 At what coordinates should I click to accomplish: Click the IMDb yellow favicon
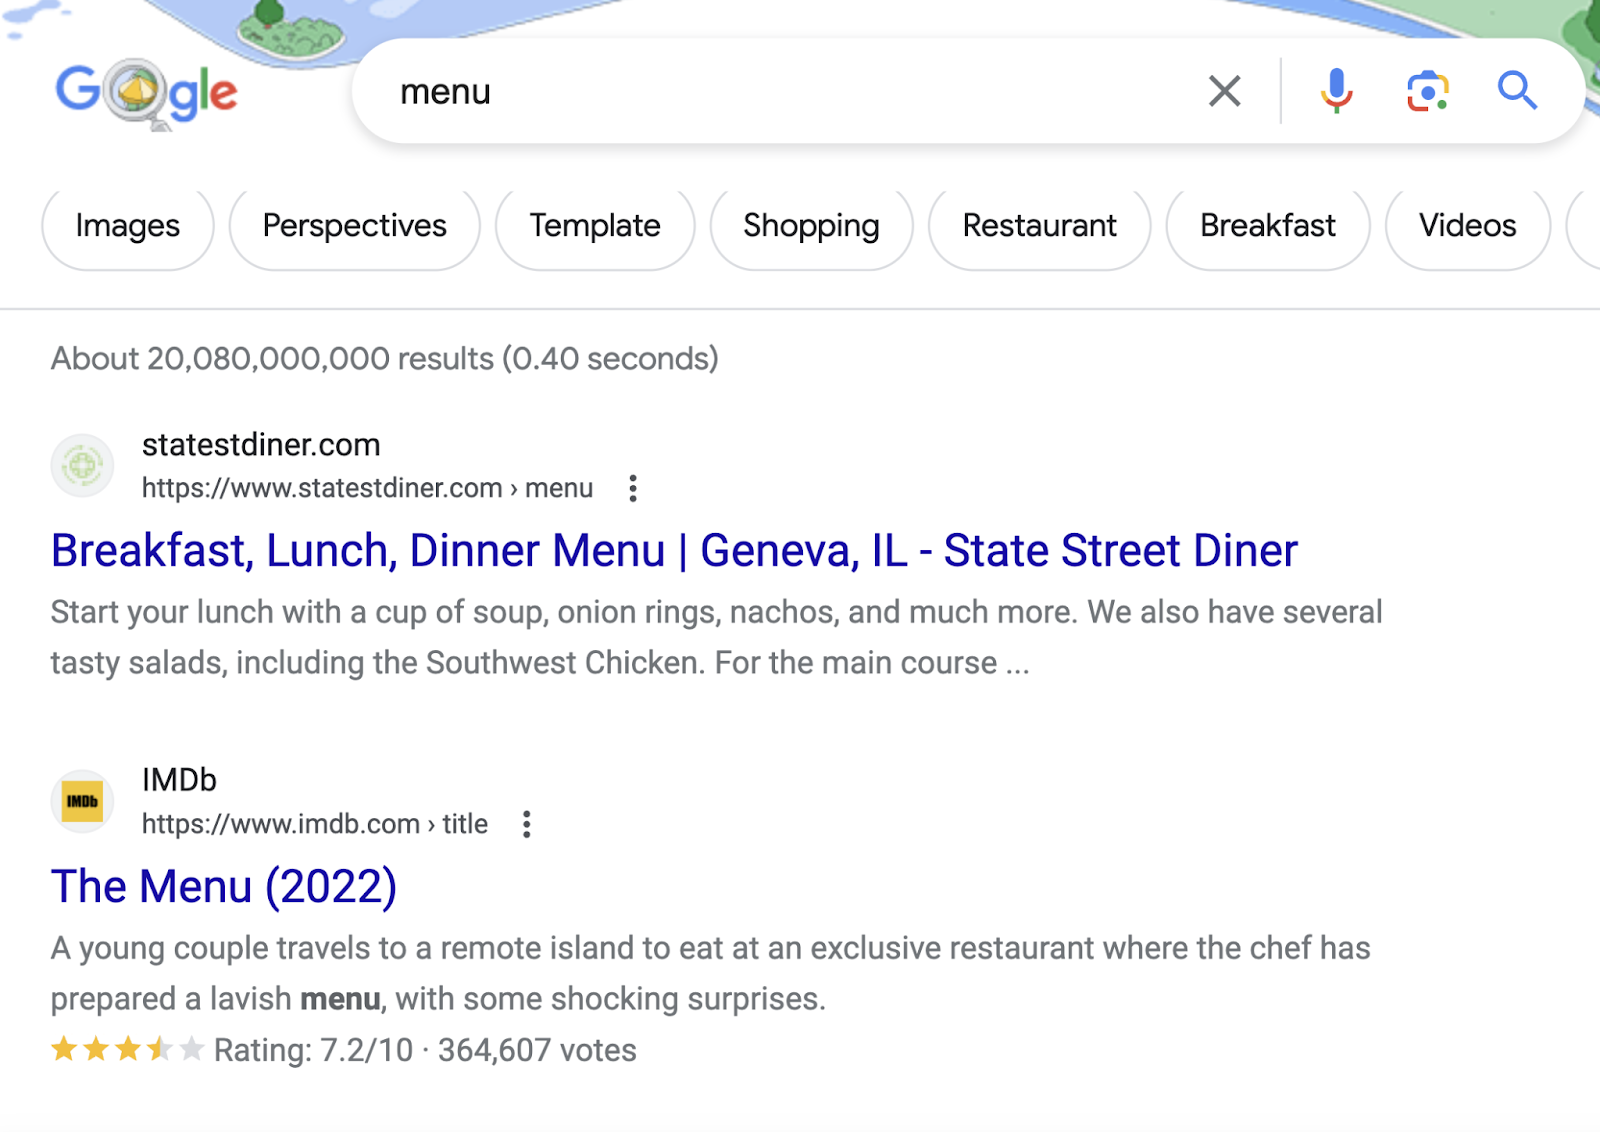coord(83,801)
